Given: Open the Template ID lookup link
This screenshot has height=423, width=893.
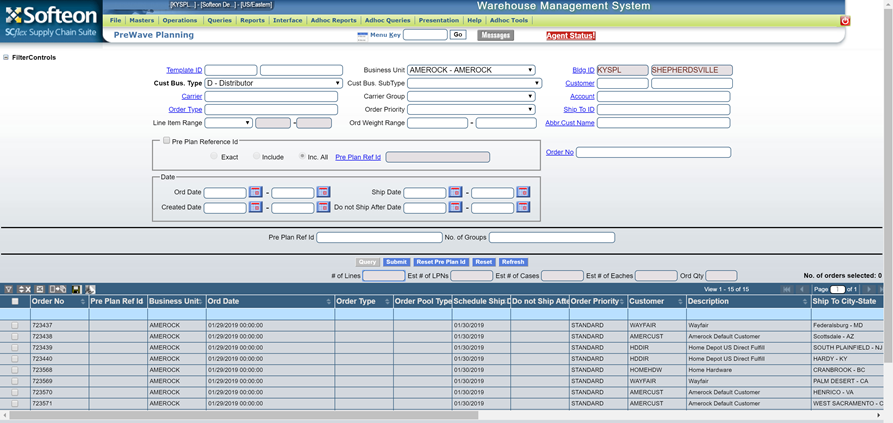Looking at the screenshot, I should point(184,70).
